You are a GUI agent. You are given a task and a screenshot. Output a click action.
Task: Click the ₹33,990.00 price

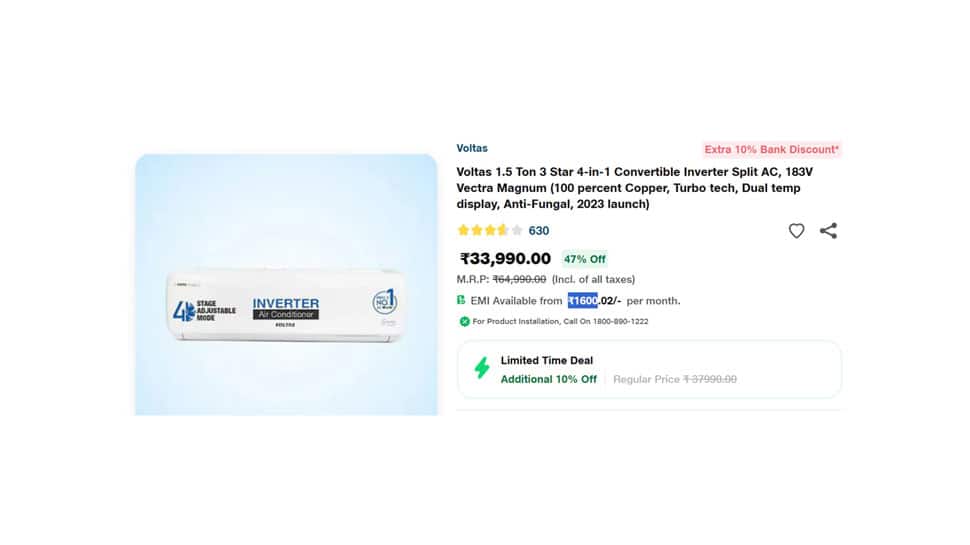tap(505, 259)
